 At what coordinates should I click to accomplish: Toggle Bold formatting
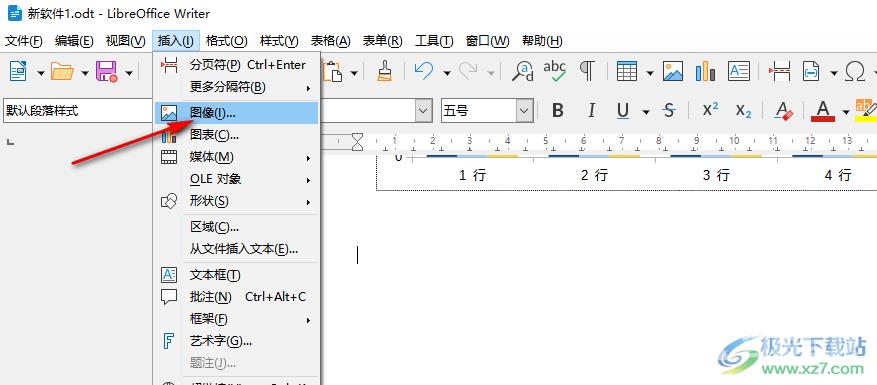tap(558, 111)
